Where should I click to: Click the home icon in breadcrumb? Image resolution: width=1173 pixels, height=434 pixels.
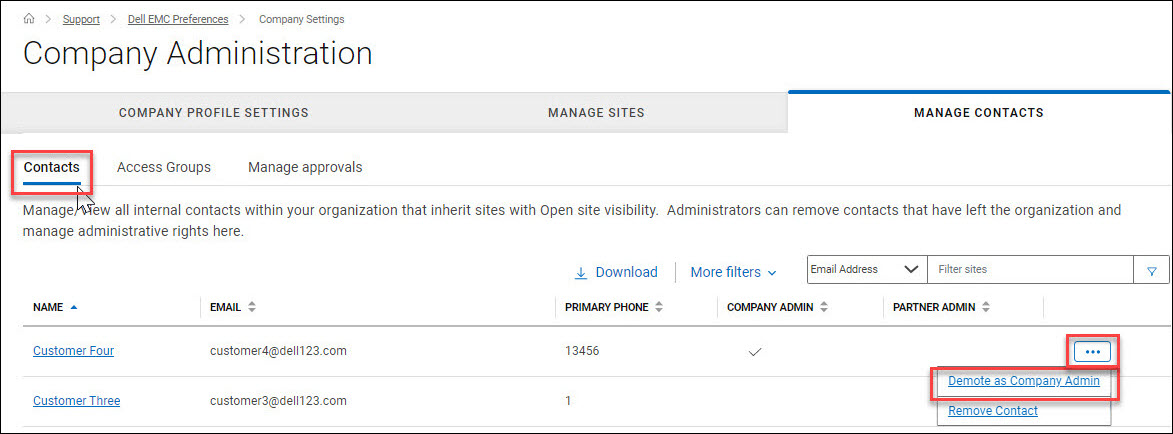(29, 19)
